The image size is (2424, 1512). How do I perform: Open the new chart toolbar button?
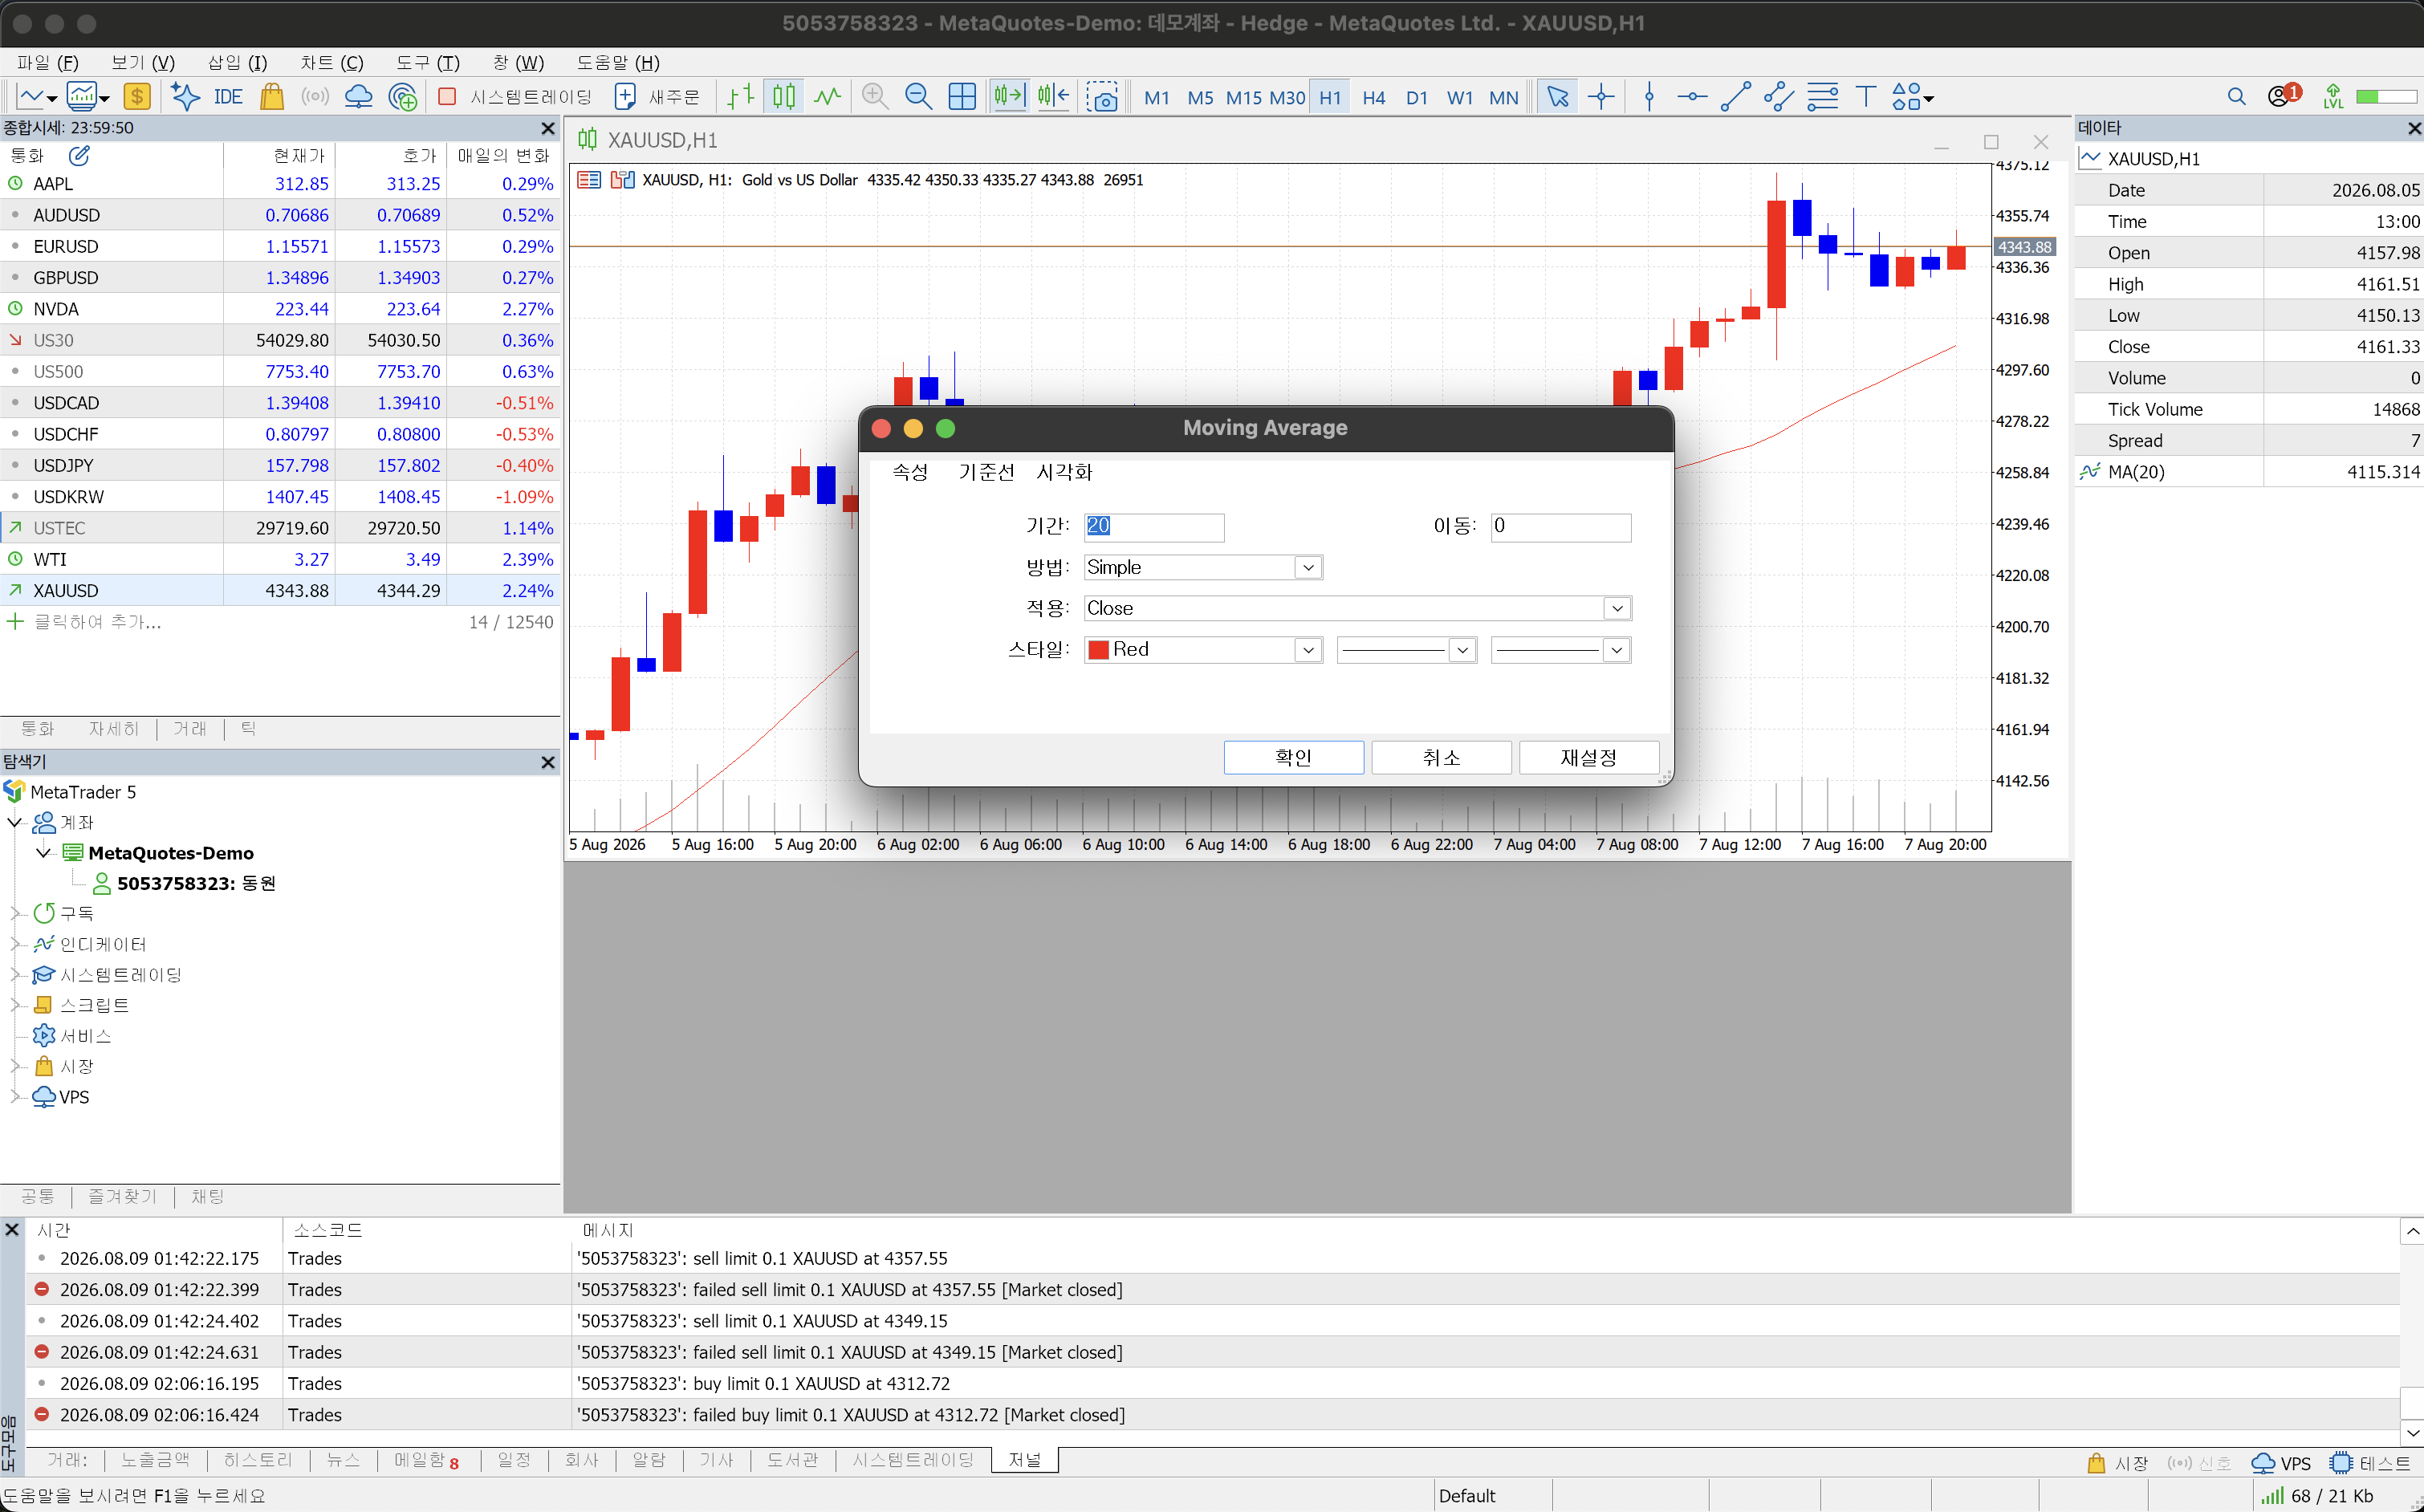click(36, 97)
